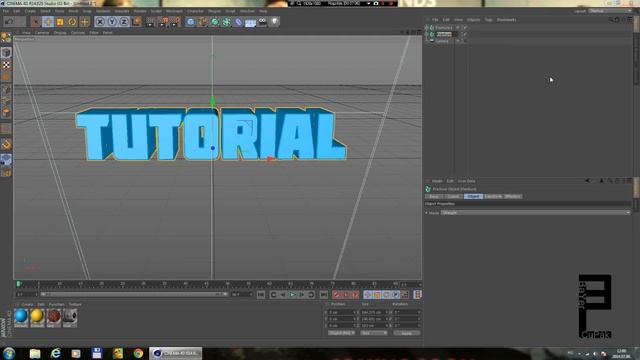Play the animation forward
Image resolution: width=640 pixels, height=360 pixels.
(292, 295)
